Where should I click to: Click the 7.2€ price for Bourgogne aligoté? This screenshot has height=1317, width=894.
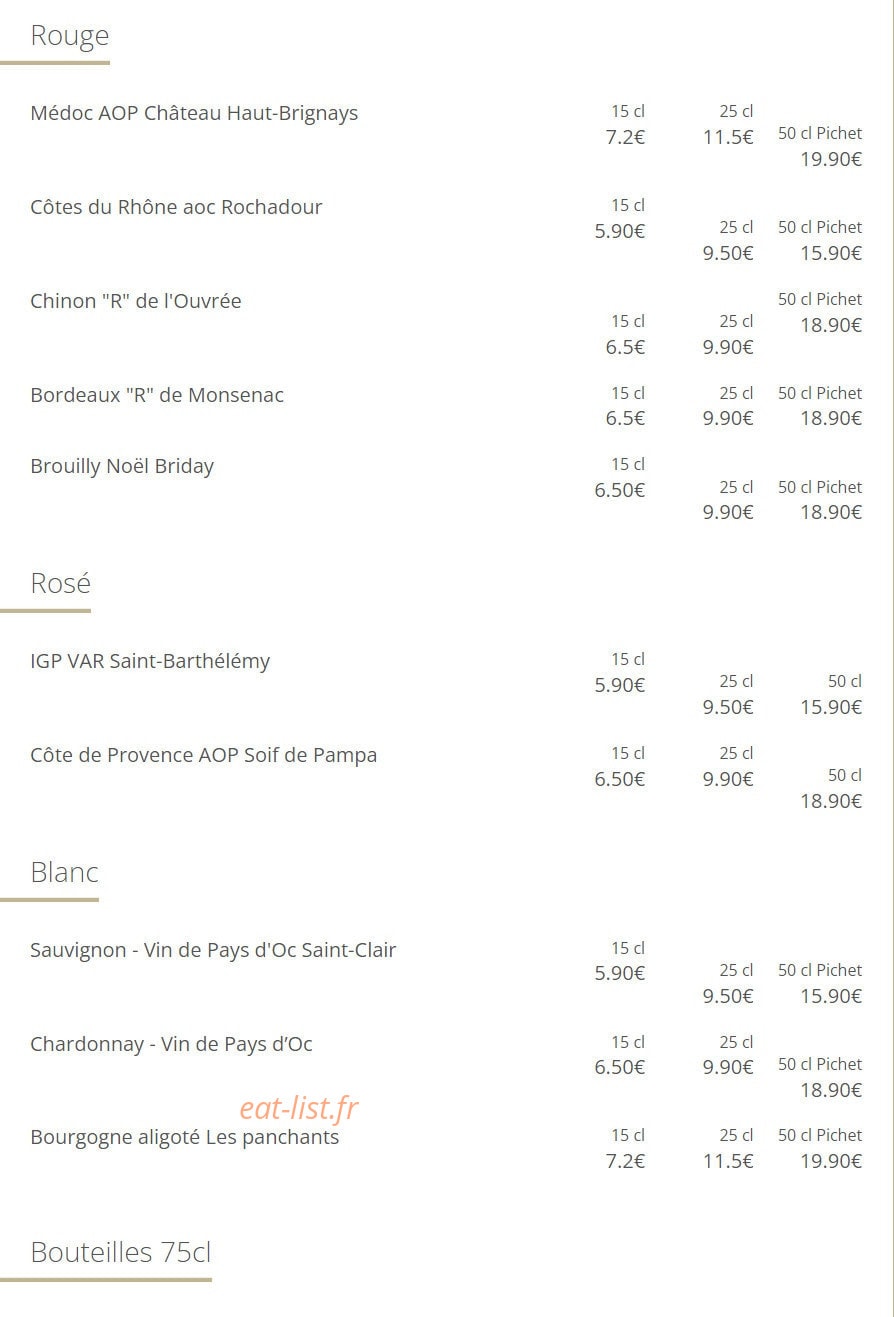coord(625,1161)
